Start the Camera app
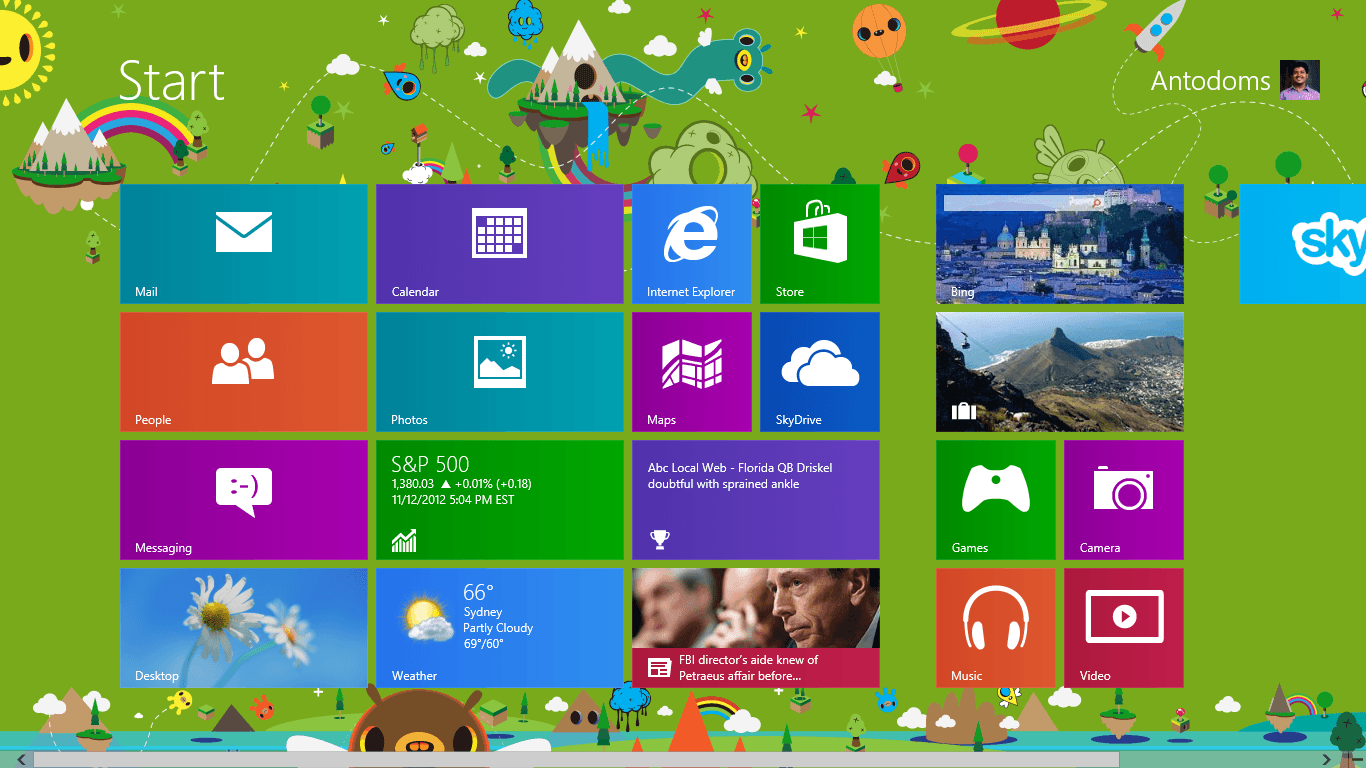 pyautogui.click(x=1123, y=499)
